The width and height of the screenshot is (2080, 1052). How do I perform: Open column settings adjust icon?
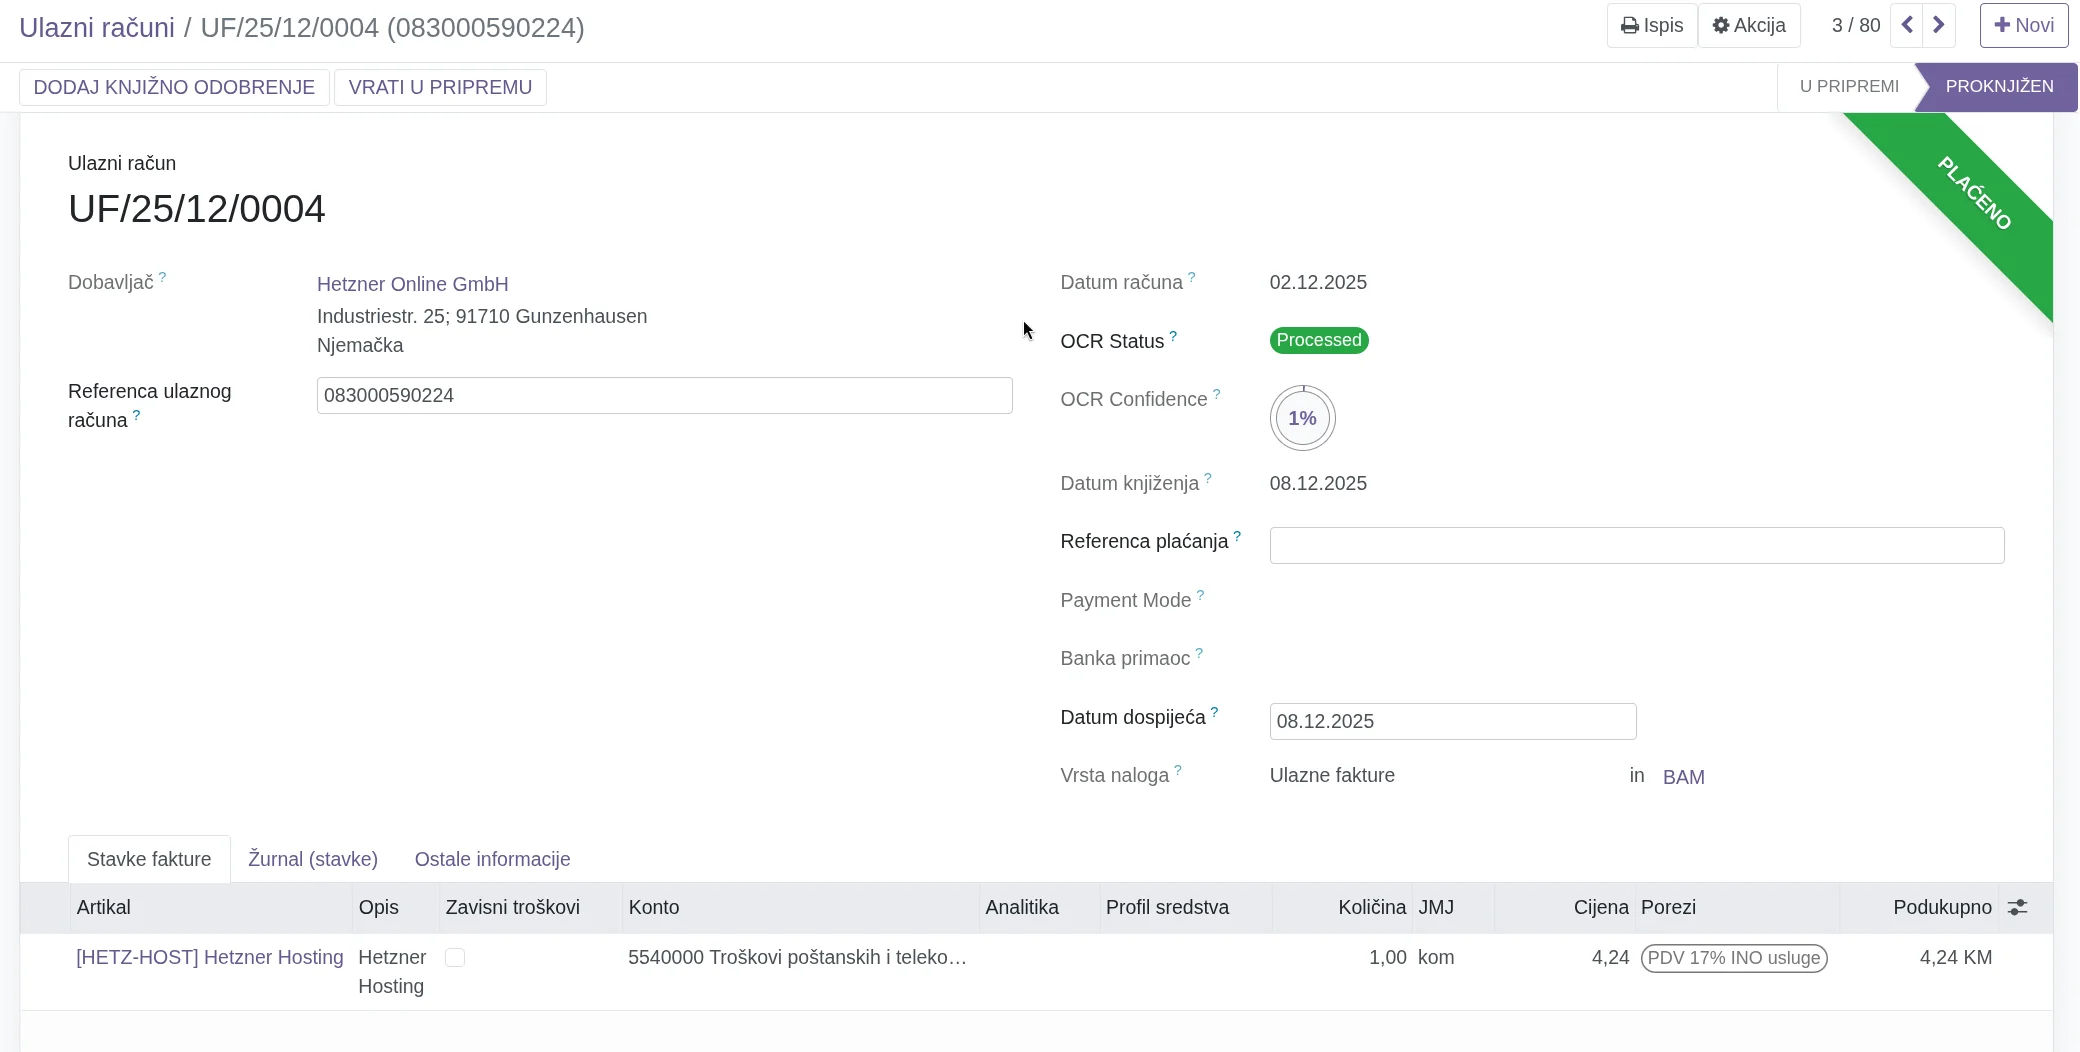click(x=2017, y=907)
